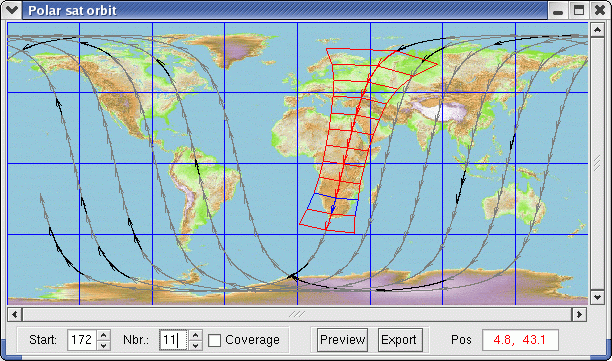Increase the Start value with up arrow

click(x=103, y=335)
